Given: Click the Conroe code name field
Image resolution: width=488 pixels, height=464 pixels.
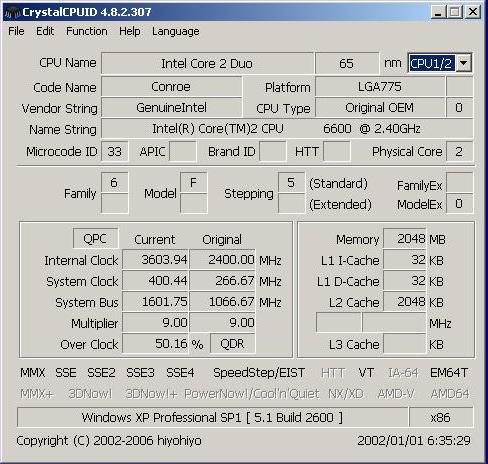Looking at the screenshot, I should point(171,87).
